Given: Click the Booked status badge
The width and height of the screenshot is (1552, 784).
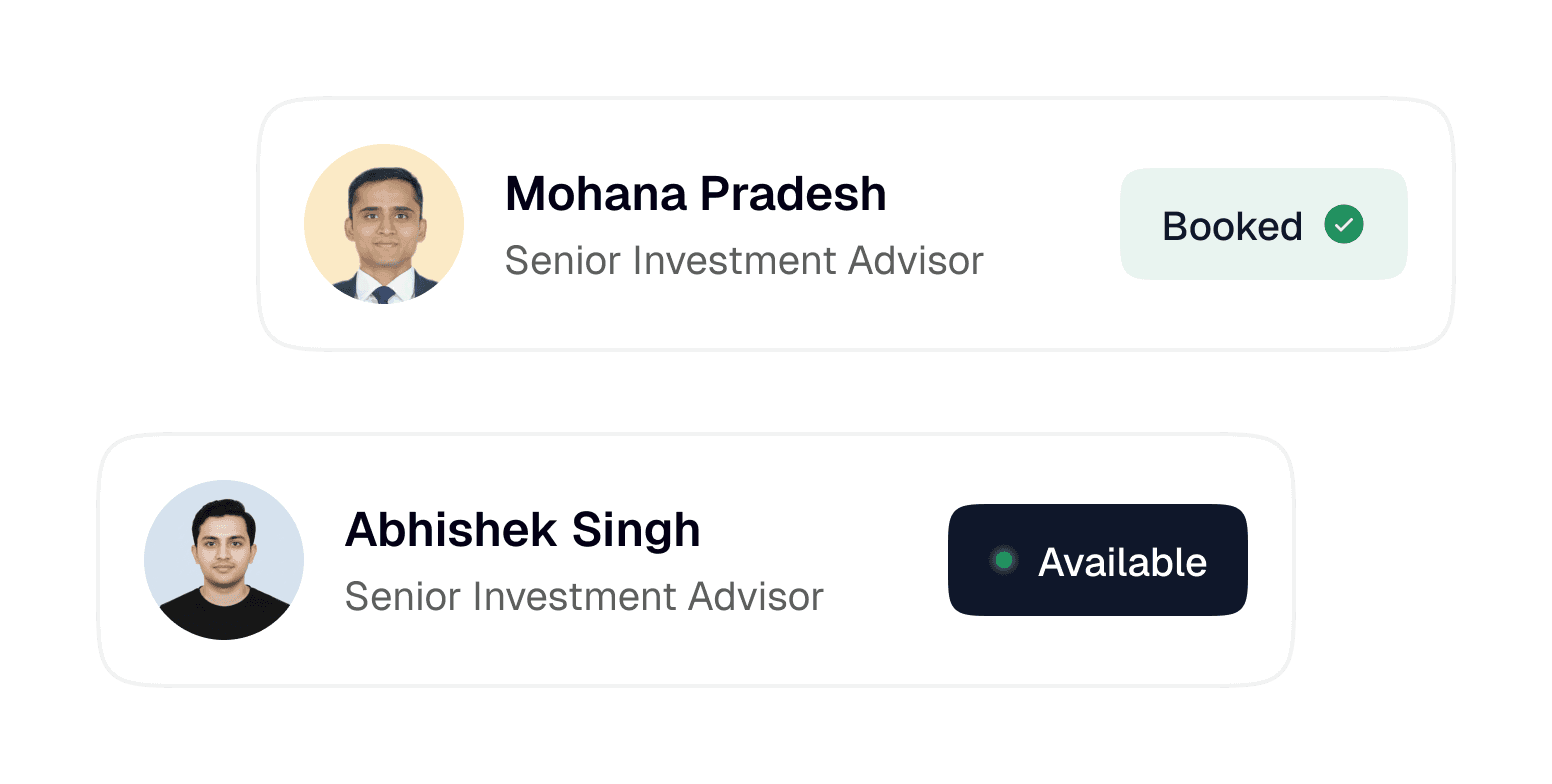Looking at the screenshot, I should (1264, 224).
